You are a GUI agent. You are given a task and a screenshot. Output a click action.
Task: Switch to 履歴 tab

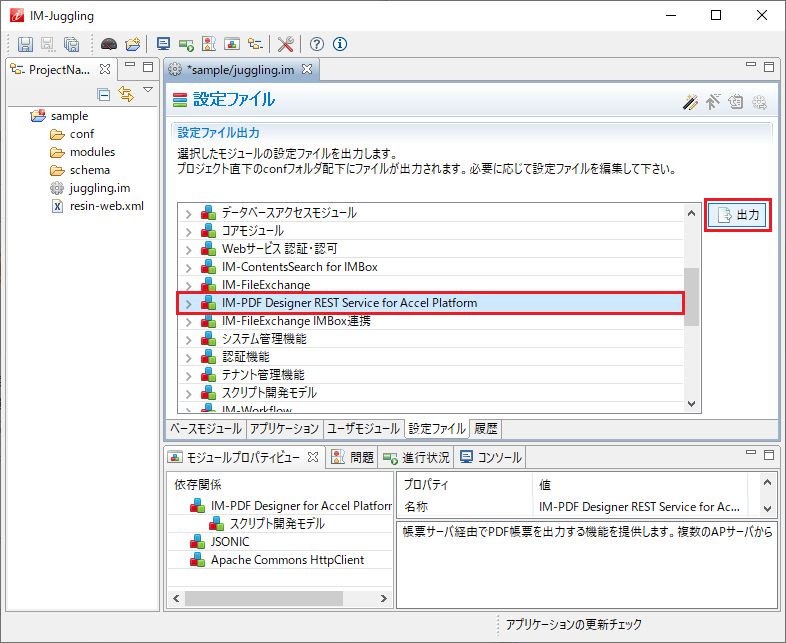486,428
